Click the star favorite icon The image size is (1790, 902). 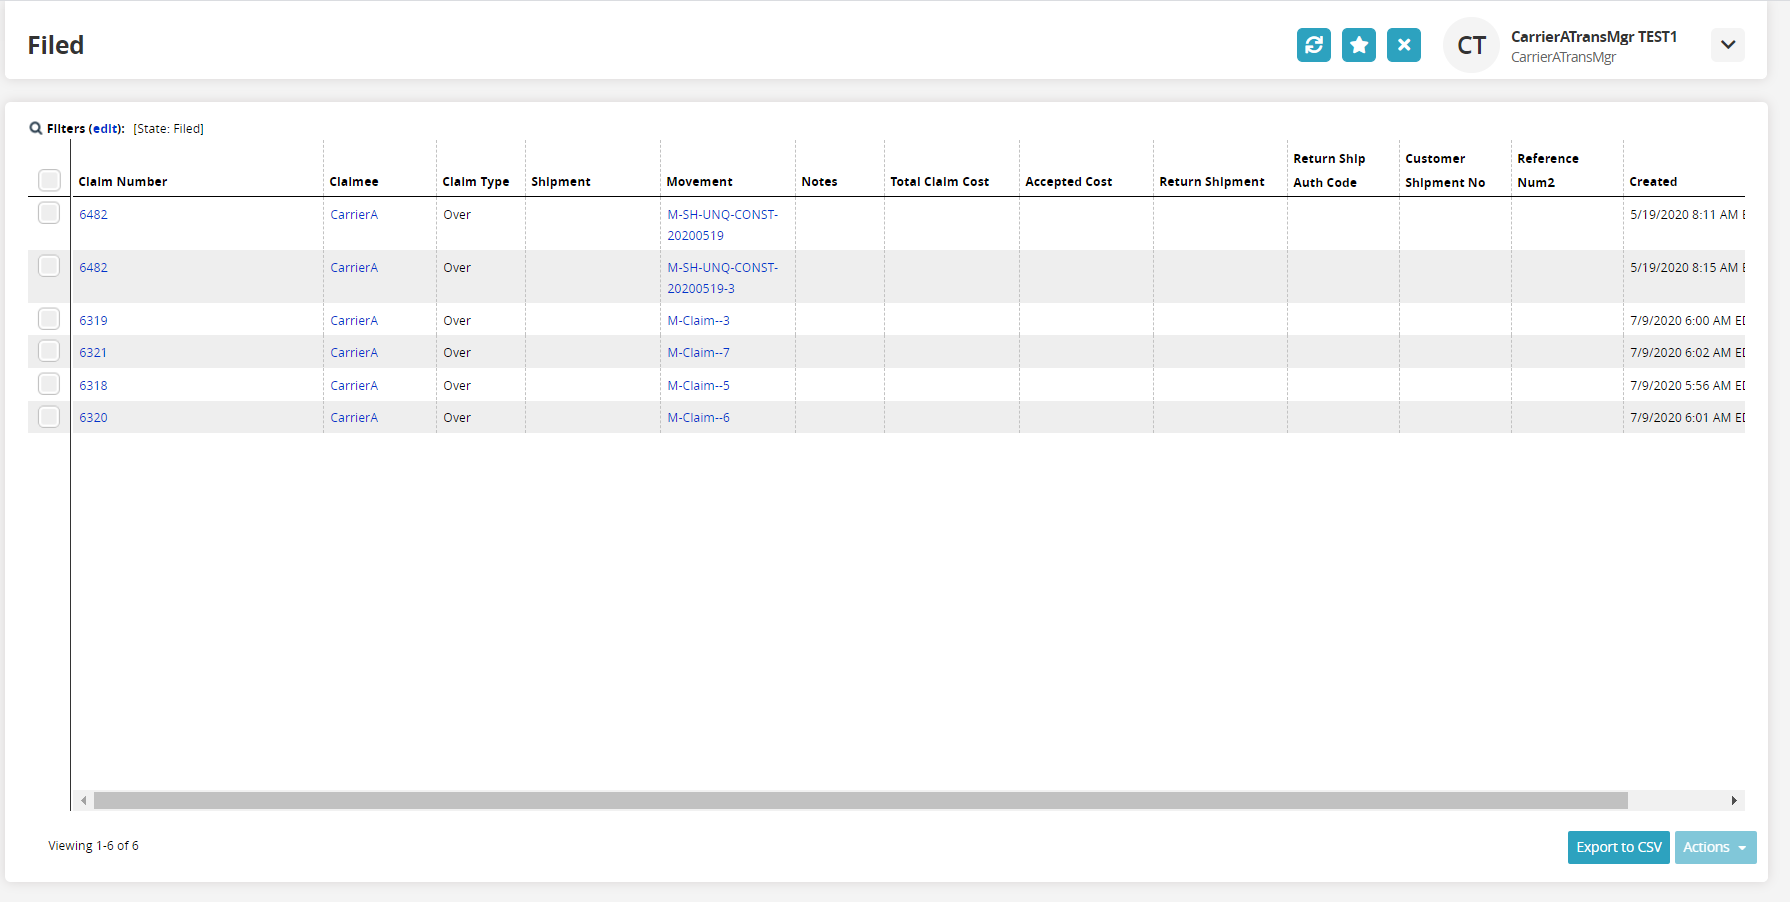(x=1358, y=45)
